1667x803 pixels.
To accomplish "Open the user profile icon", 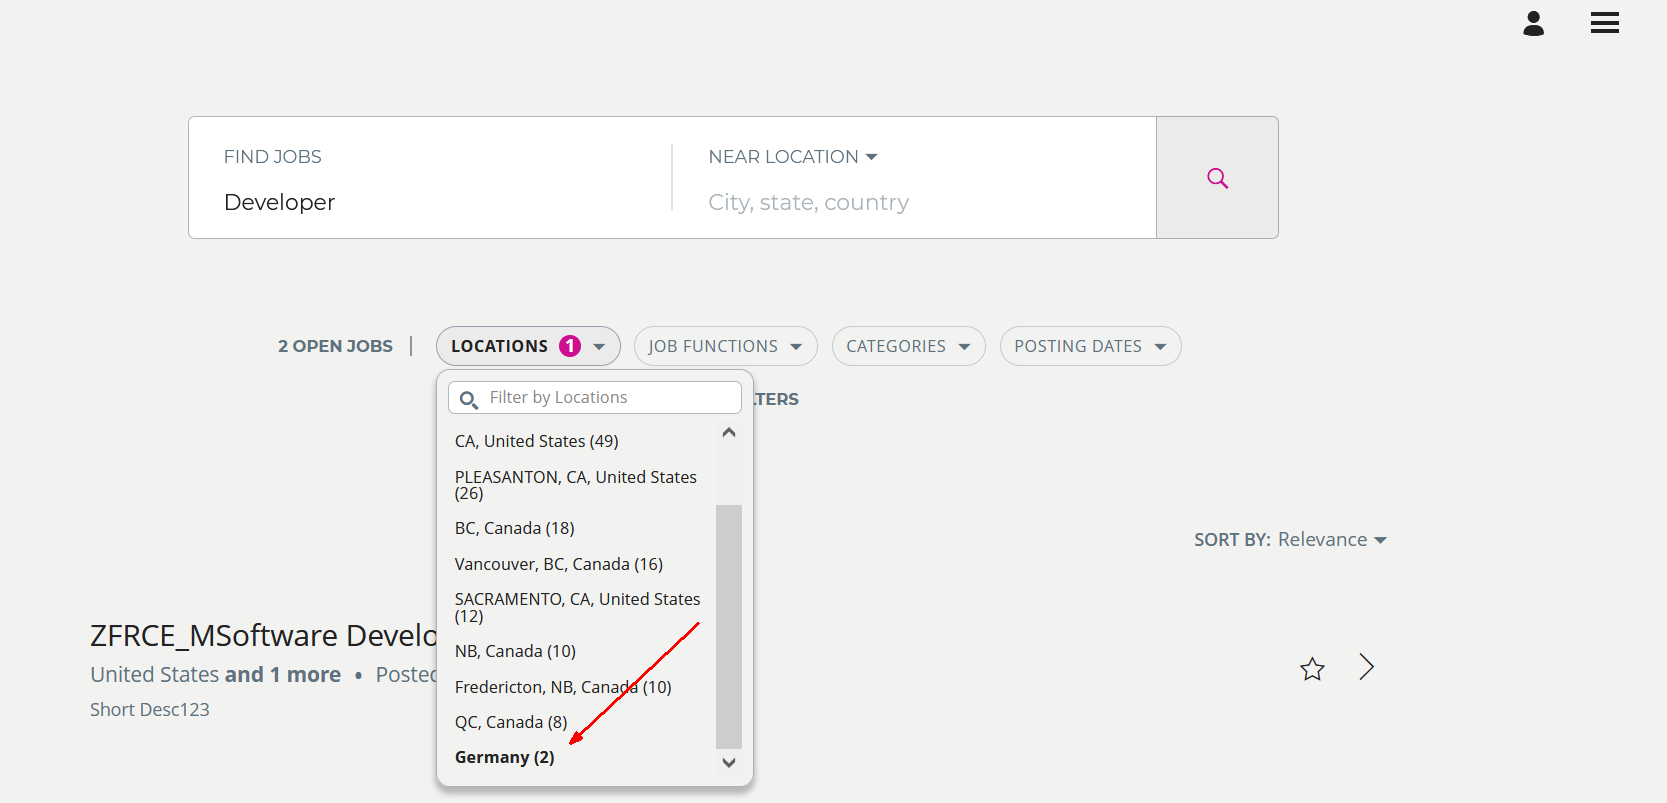I will [1533, 24].
